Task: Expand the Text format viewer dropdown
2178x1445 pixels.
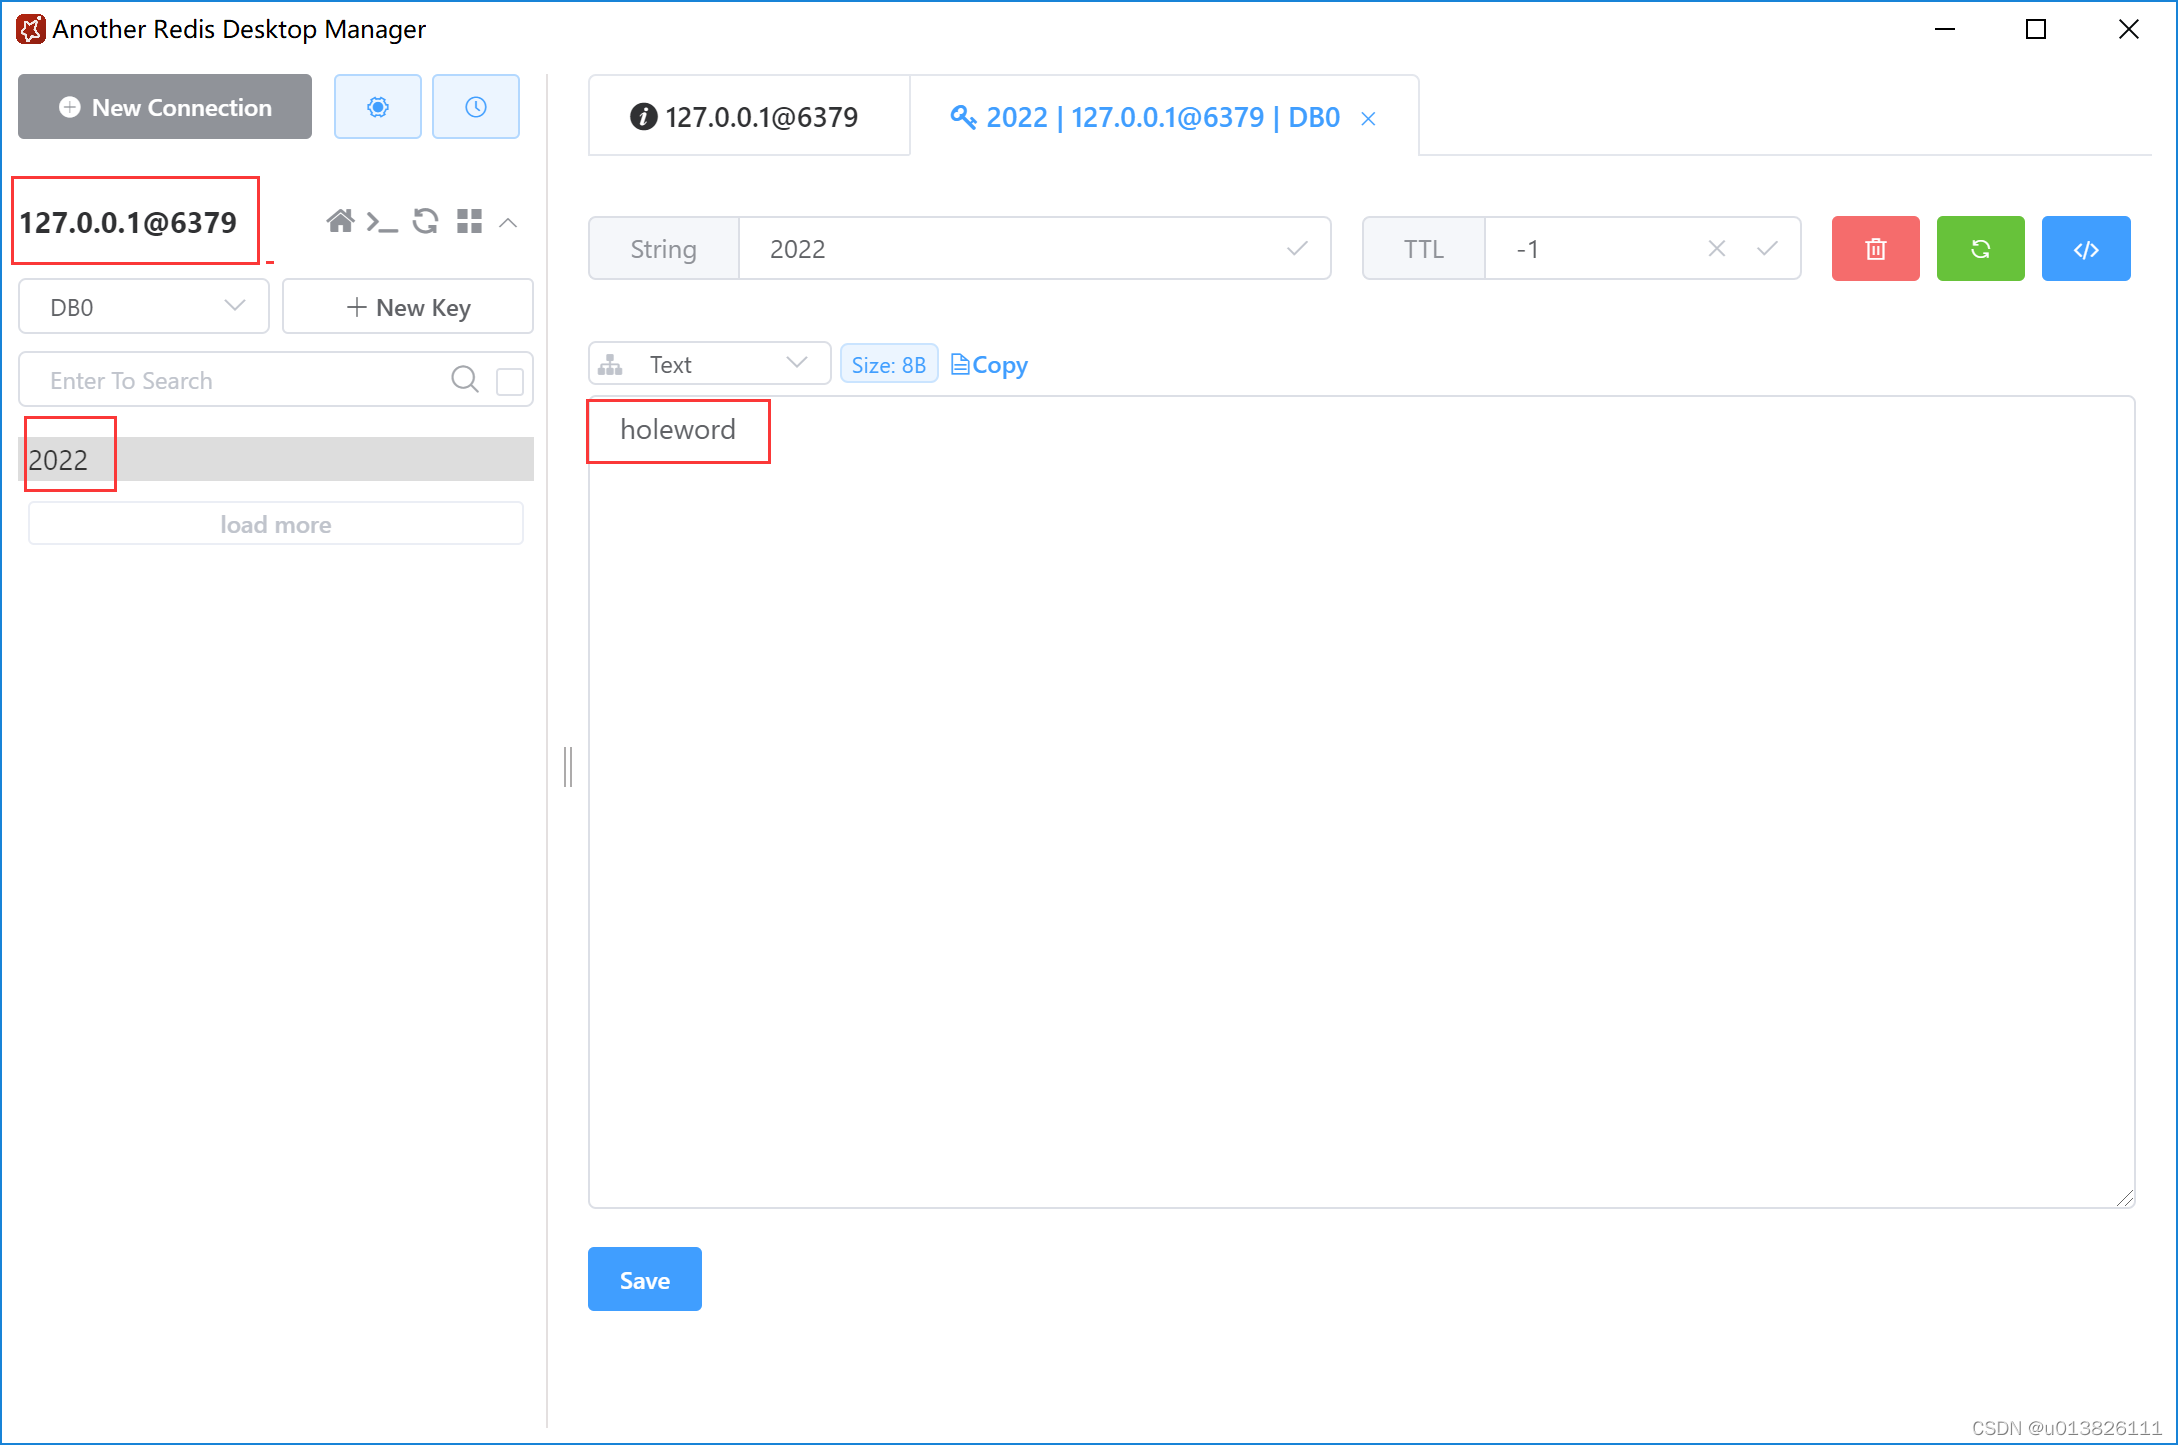Action: point(709,364)
